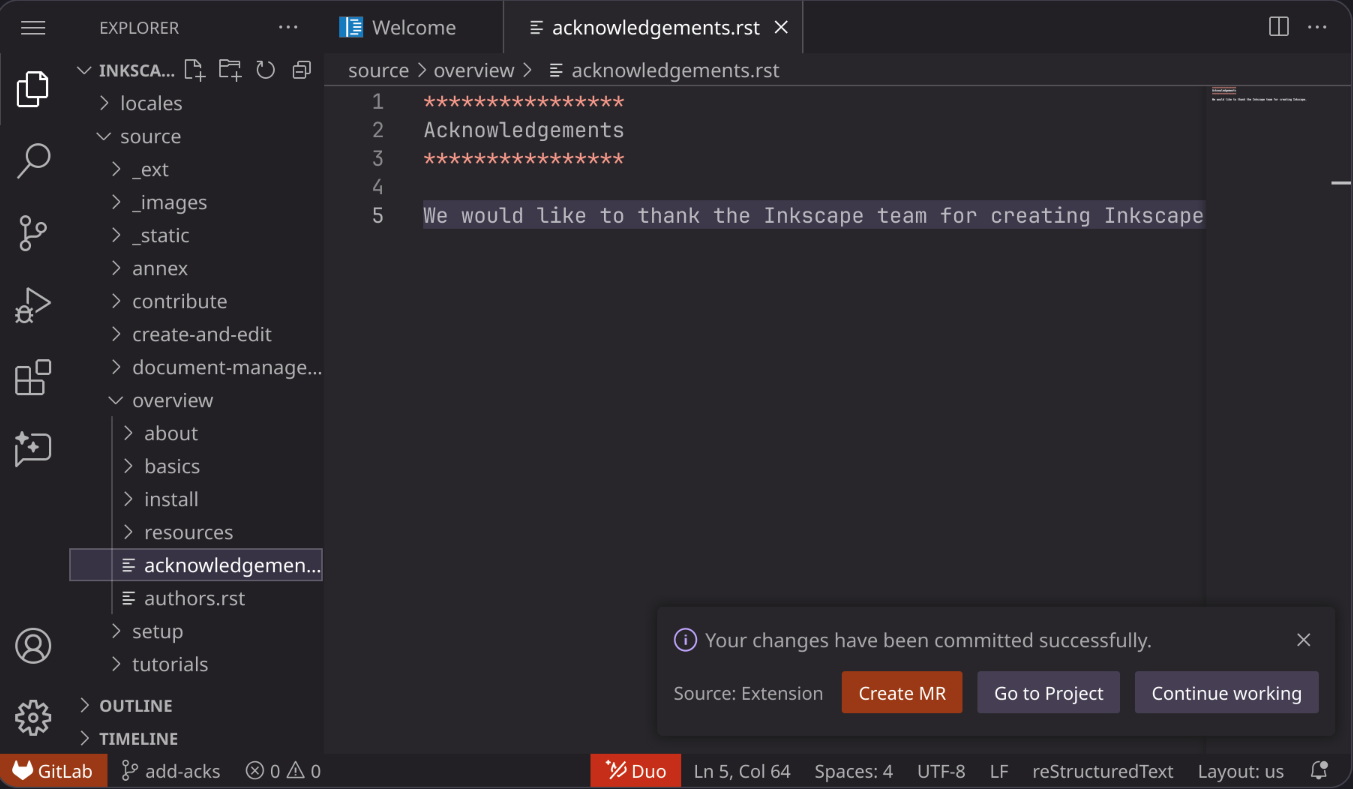Expand the setup folder
The width and height of the screenshot is (1353, 789).
click(196, 631)
